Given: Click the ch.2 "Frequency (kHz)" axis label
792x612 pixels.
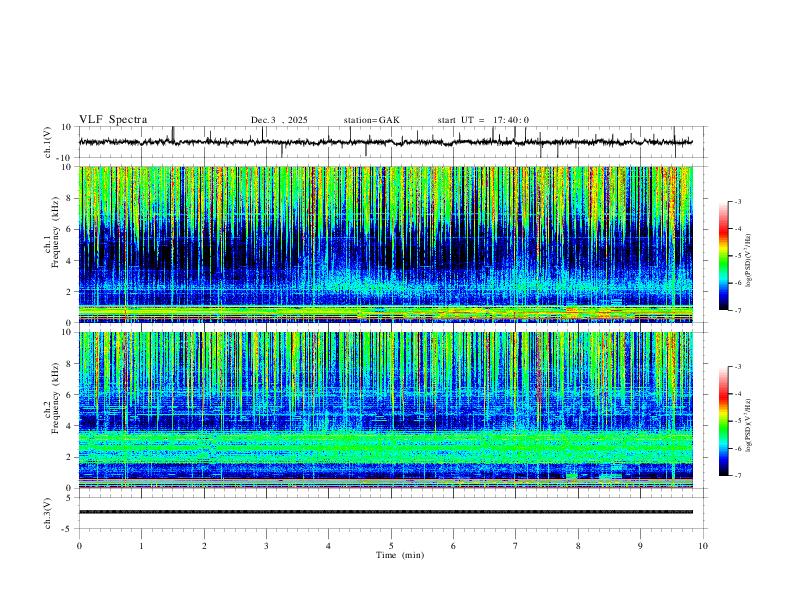Looking at the screenshot, I should click(55, 398).
